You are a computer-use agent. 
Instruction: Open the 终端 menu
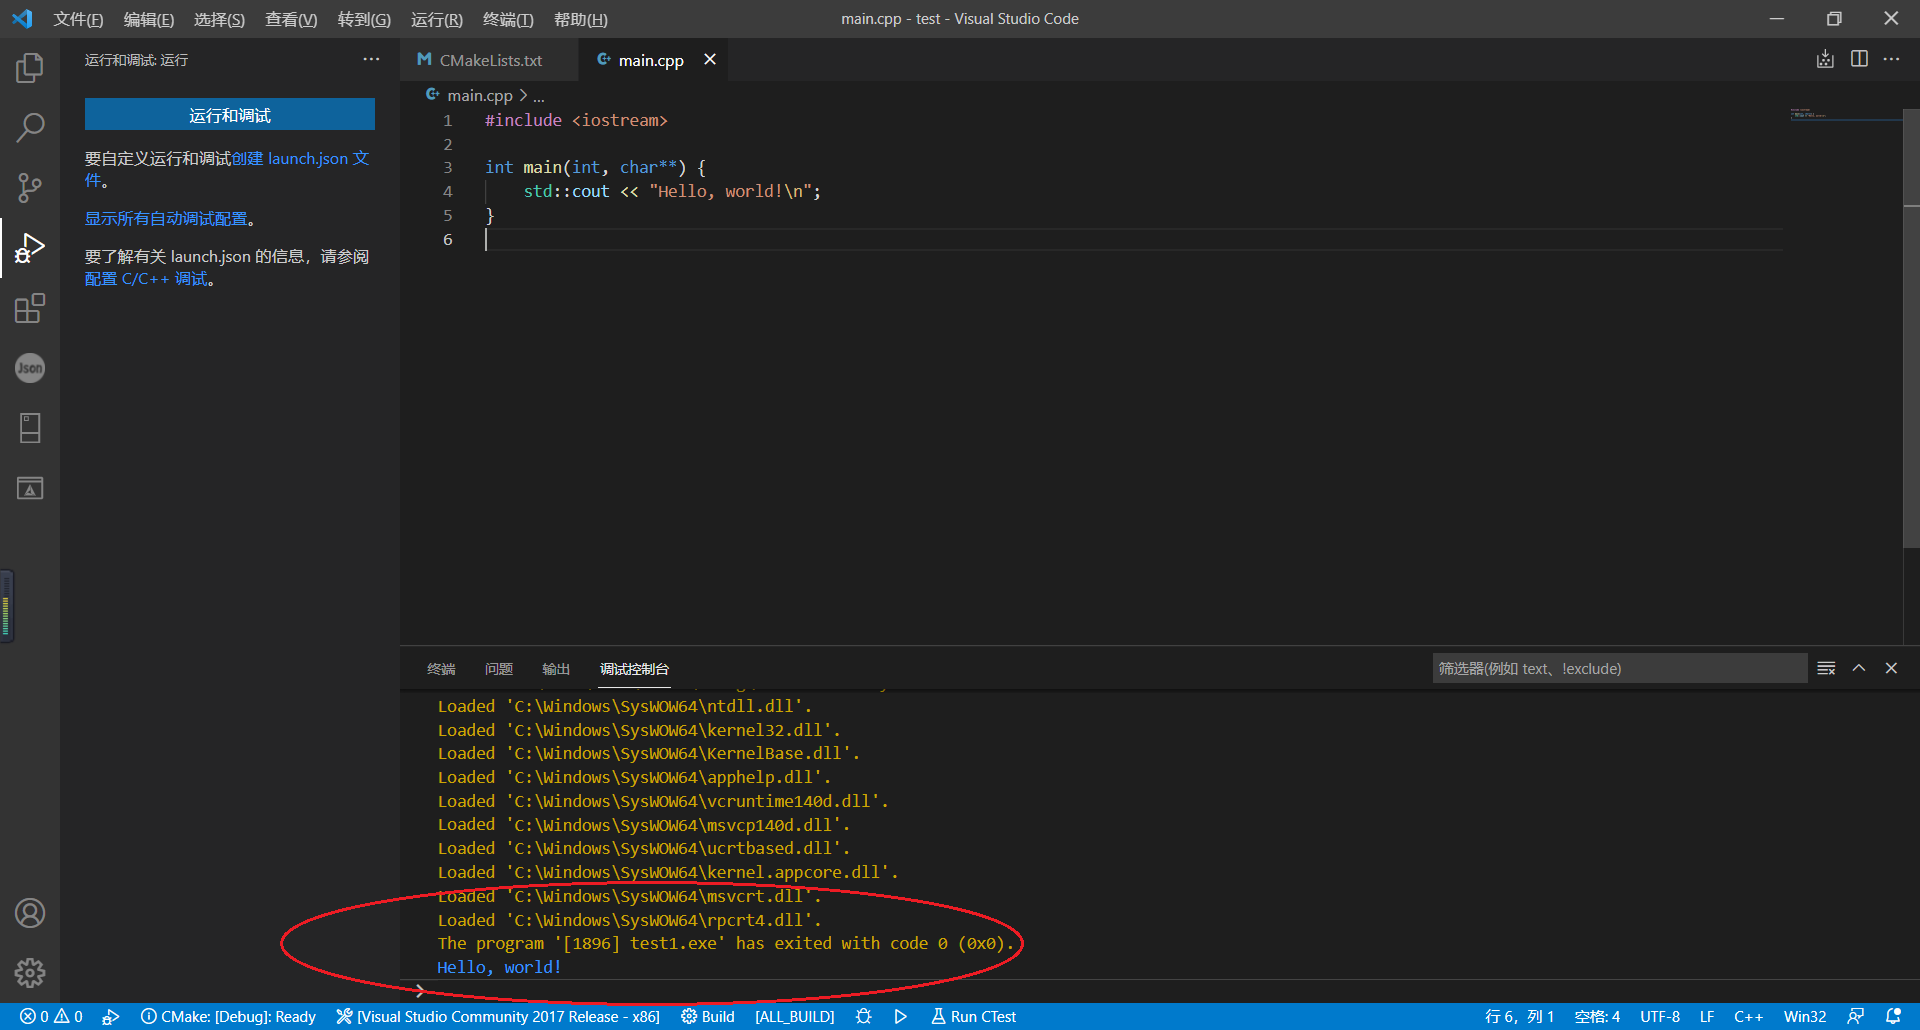[508, 19]
